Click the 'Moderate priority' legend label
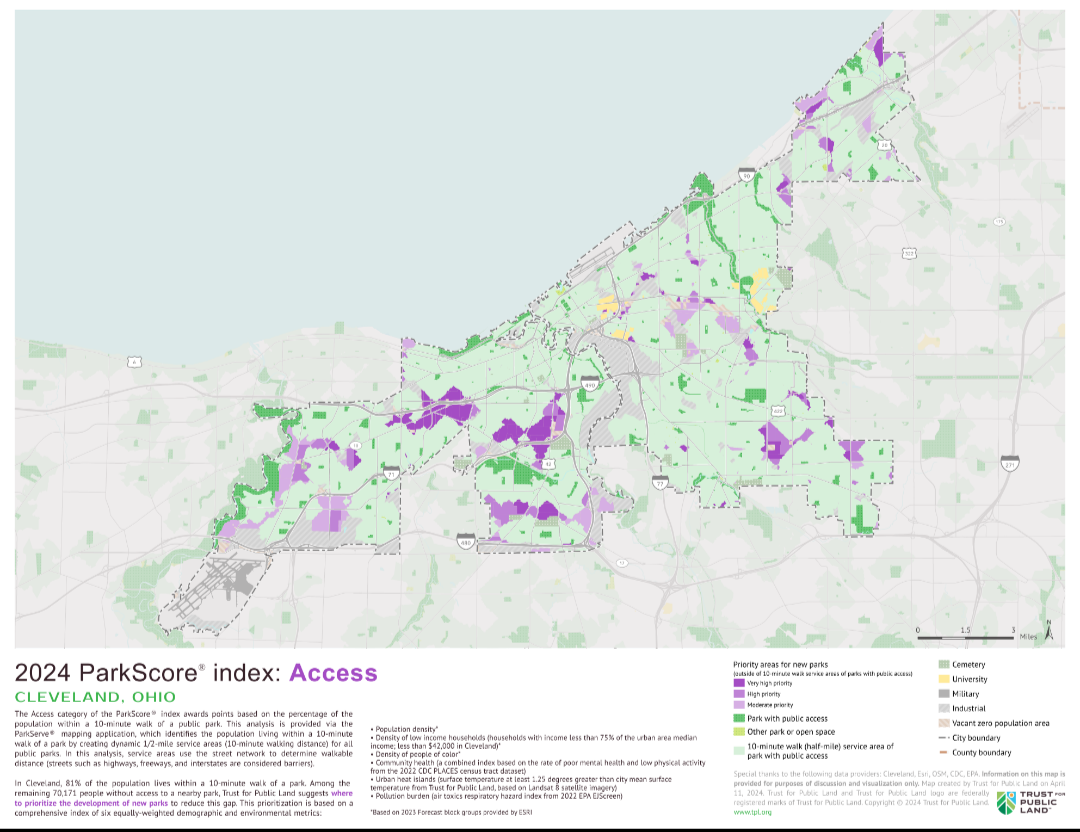 click(770, 705)
